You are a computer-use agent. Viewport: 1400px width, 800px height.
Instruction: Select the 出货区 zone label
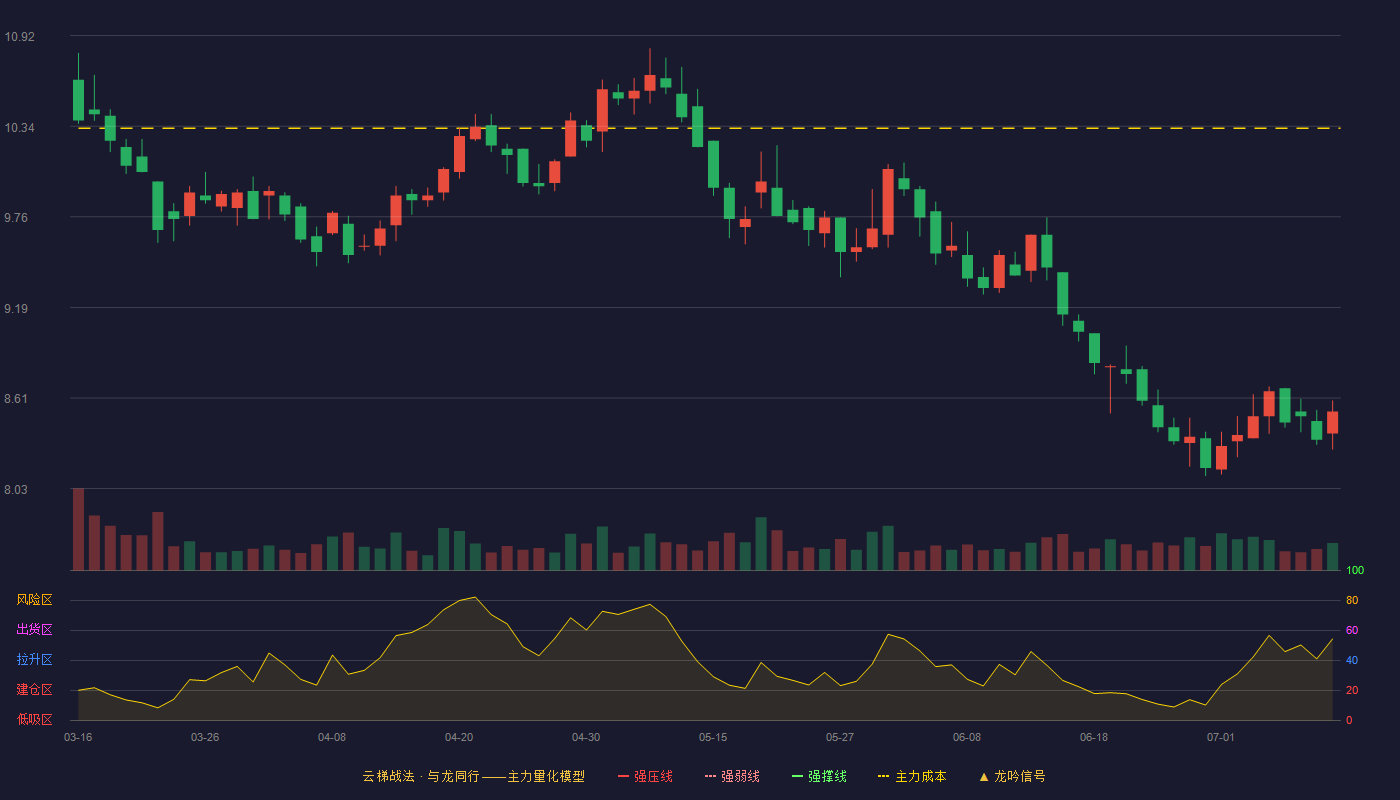(34, 630)
